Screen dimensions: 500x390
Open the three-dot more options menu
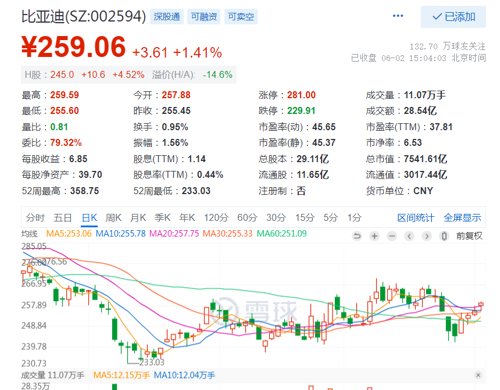point(398,16)
